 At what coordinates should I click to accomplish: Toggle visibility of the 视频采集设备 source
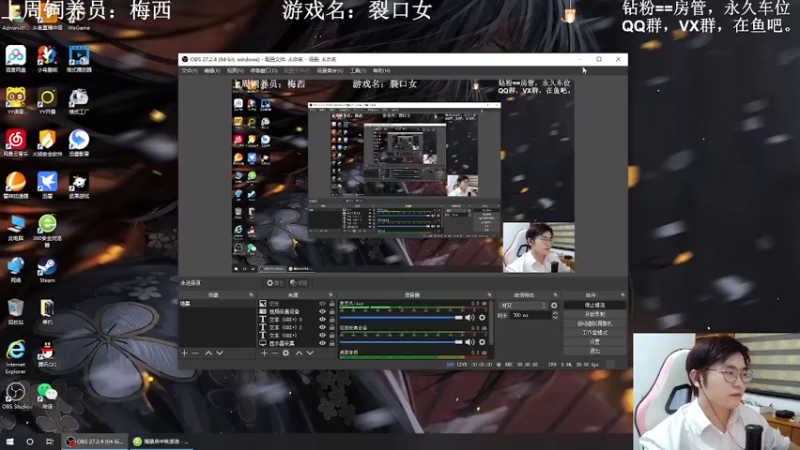click(x=322, y=311)
